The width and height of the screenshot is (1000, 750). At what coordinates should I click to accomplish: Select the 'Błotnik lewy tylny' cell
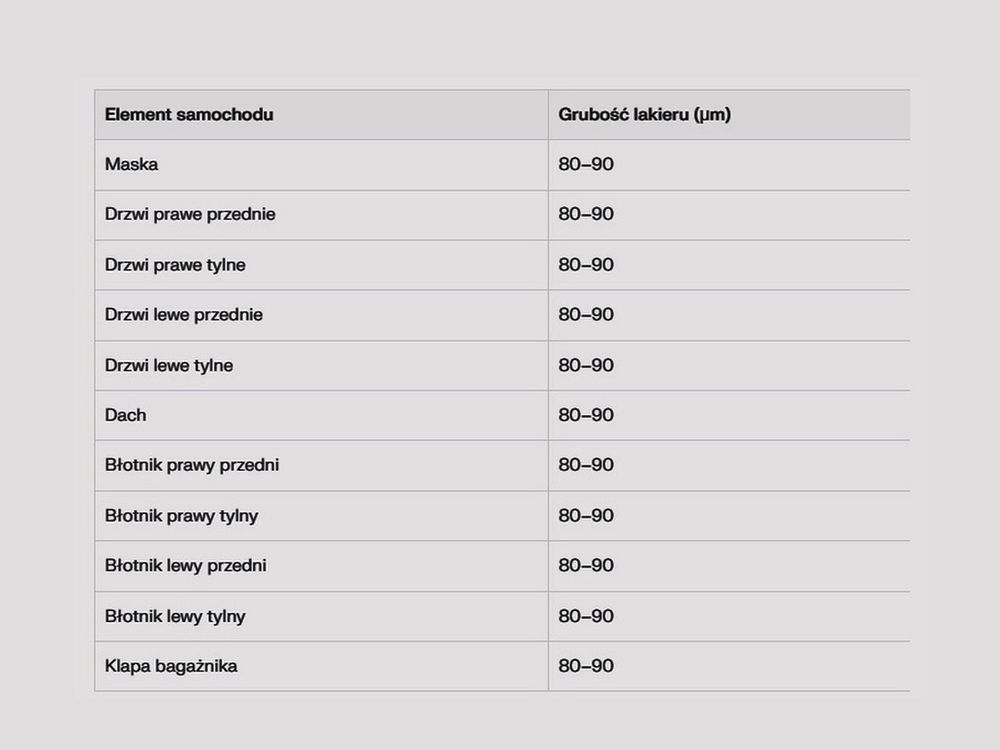pos(321,616)
